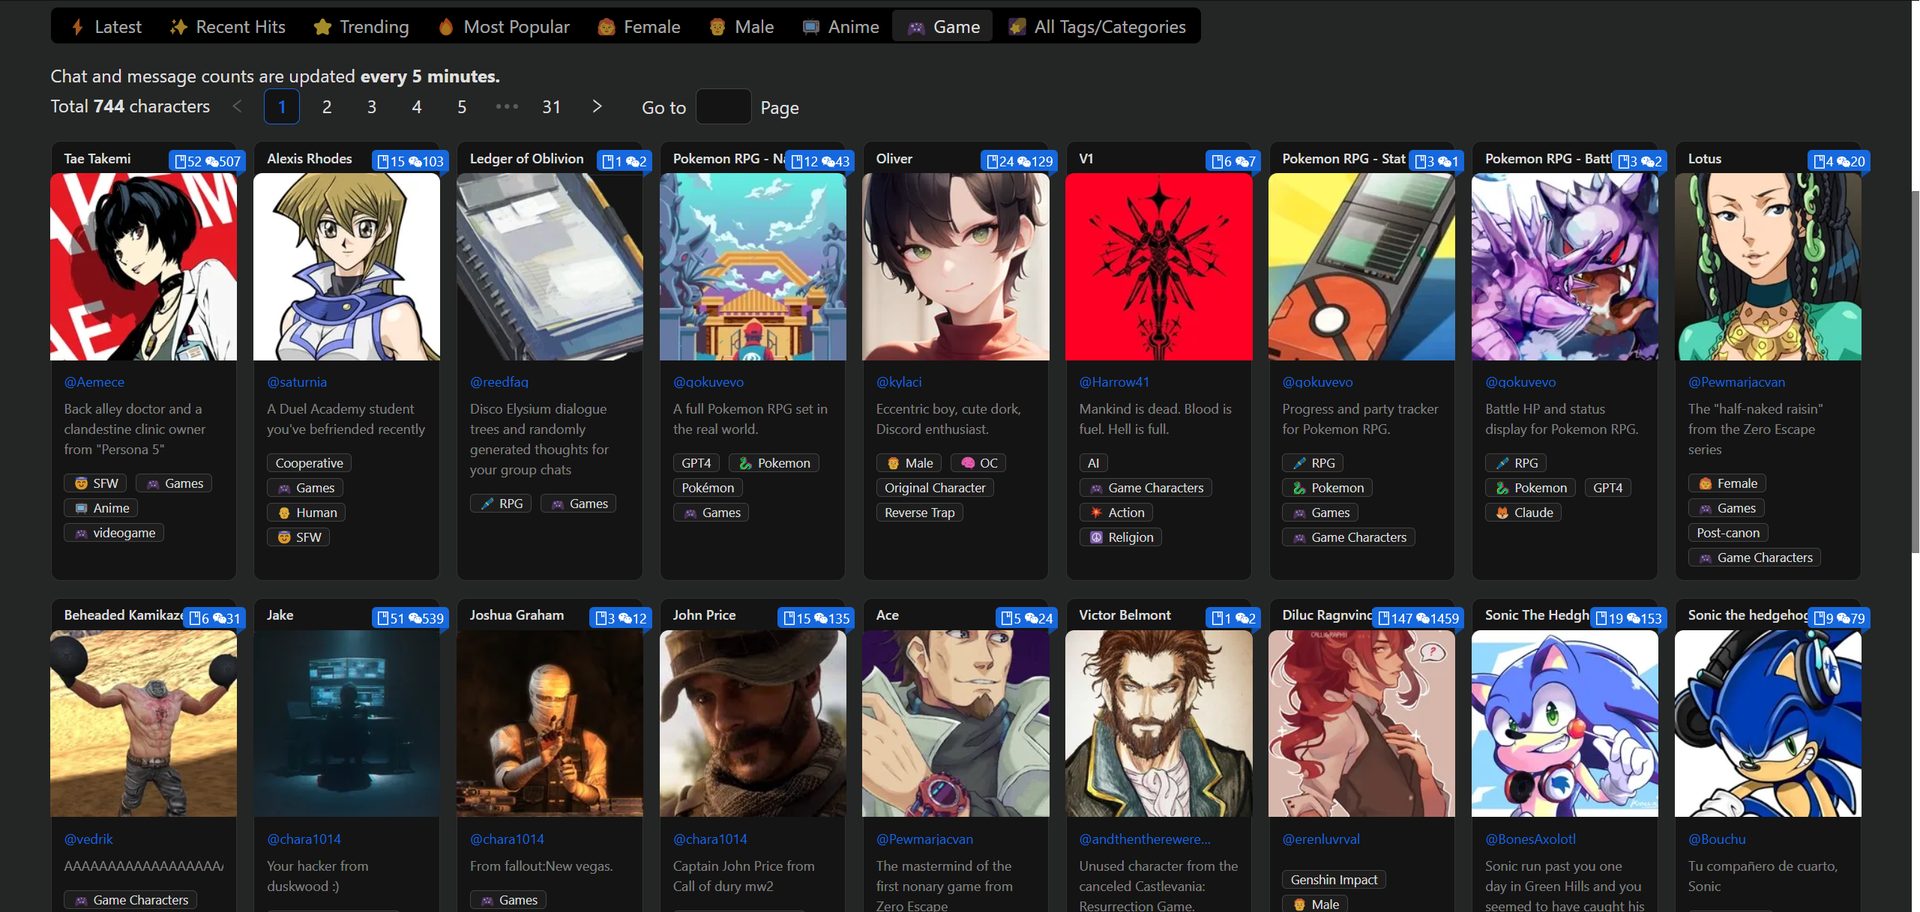The image size is (1920, 912).
Task: Select the Religion tag on V1 card
Action: [x=1121, y=537]
